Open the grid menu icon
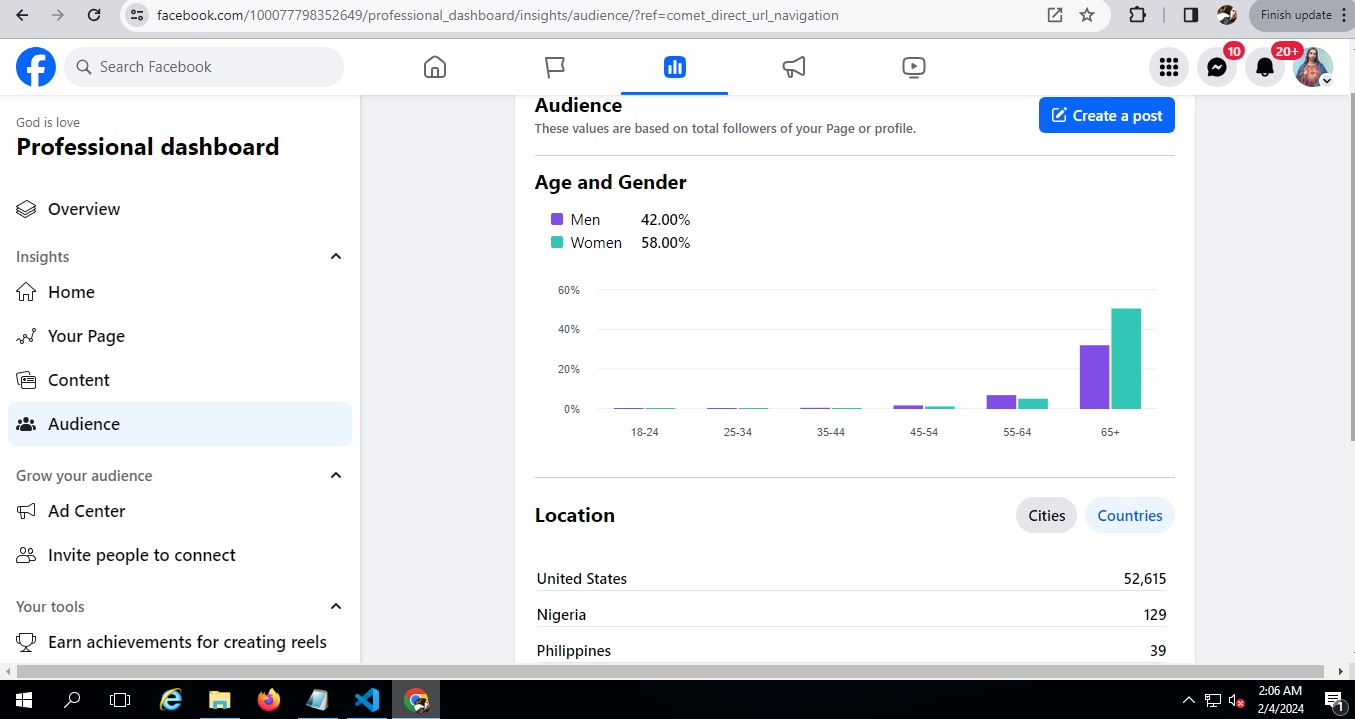This screenshot has height=719, width=1355. point(1168,67)
